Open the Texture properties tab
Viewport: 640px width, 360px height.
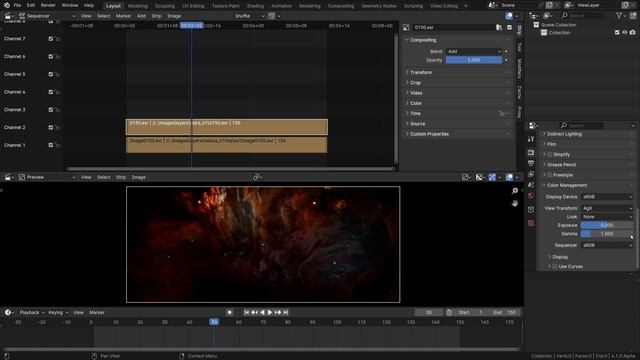(x=531, y=223)
